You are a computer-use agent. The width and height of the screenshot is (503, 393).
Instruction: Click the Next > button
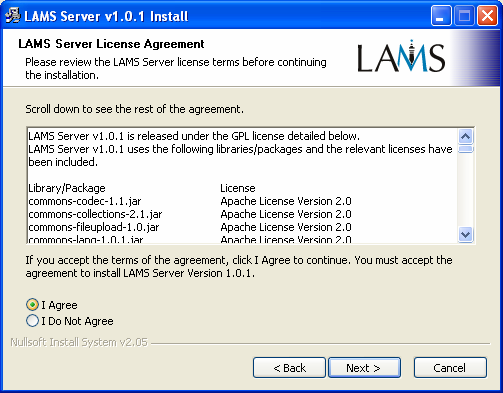coord(364,368)
